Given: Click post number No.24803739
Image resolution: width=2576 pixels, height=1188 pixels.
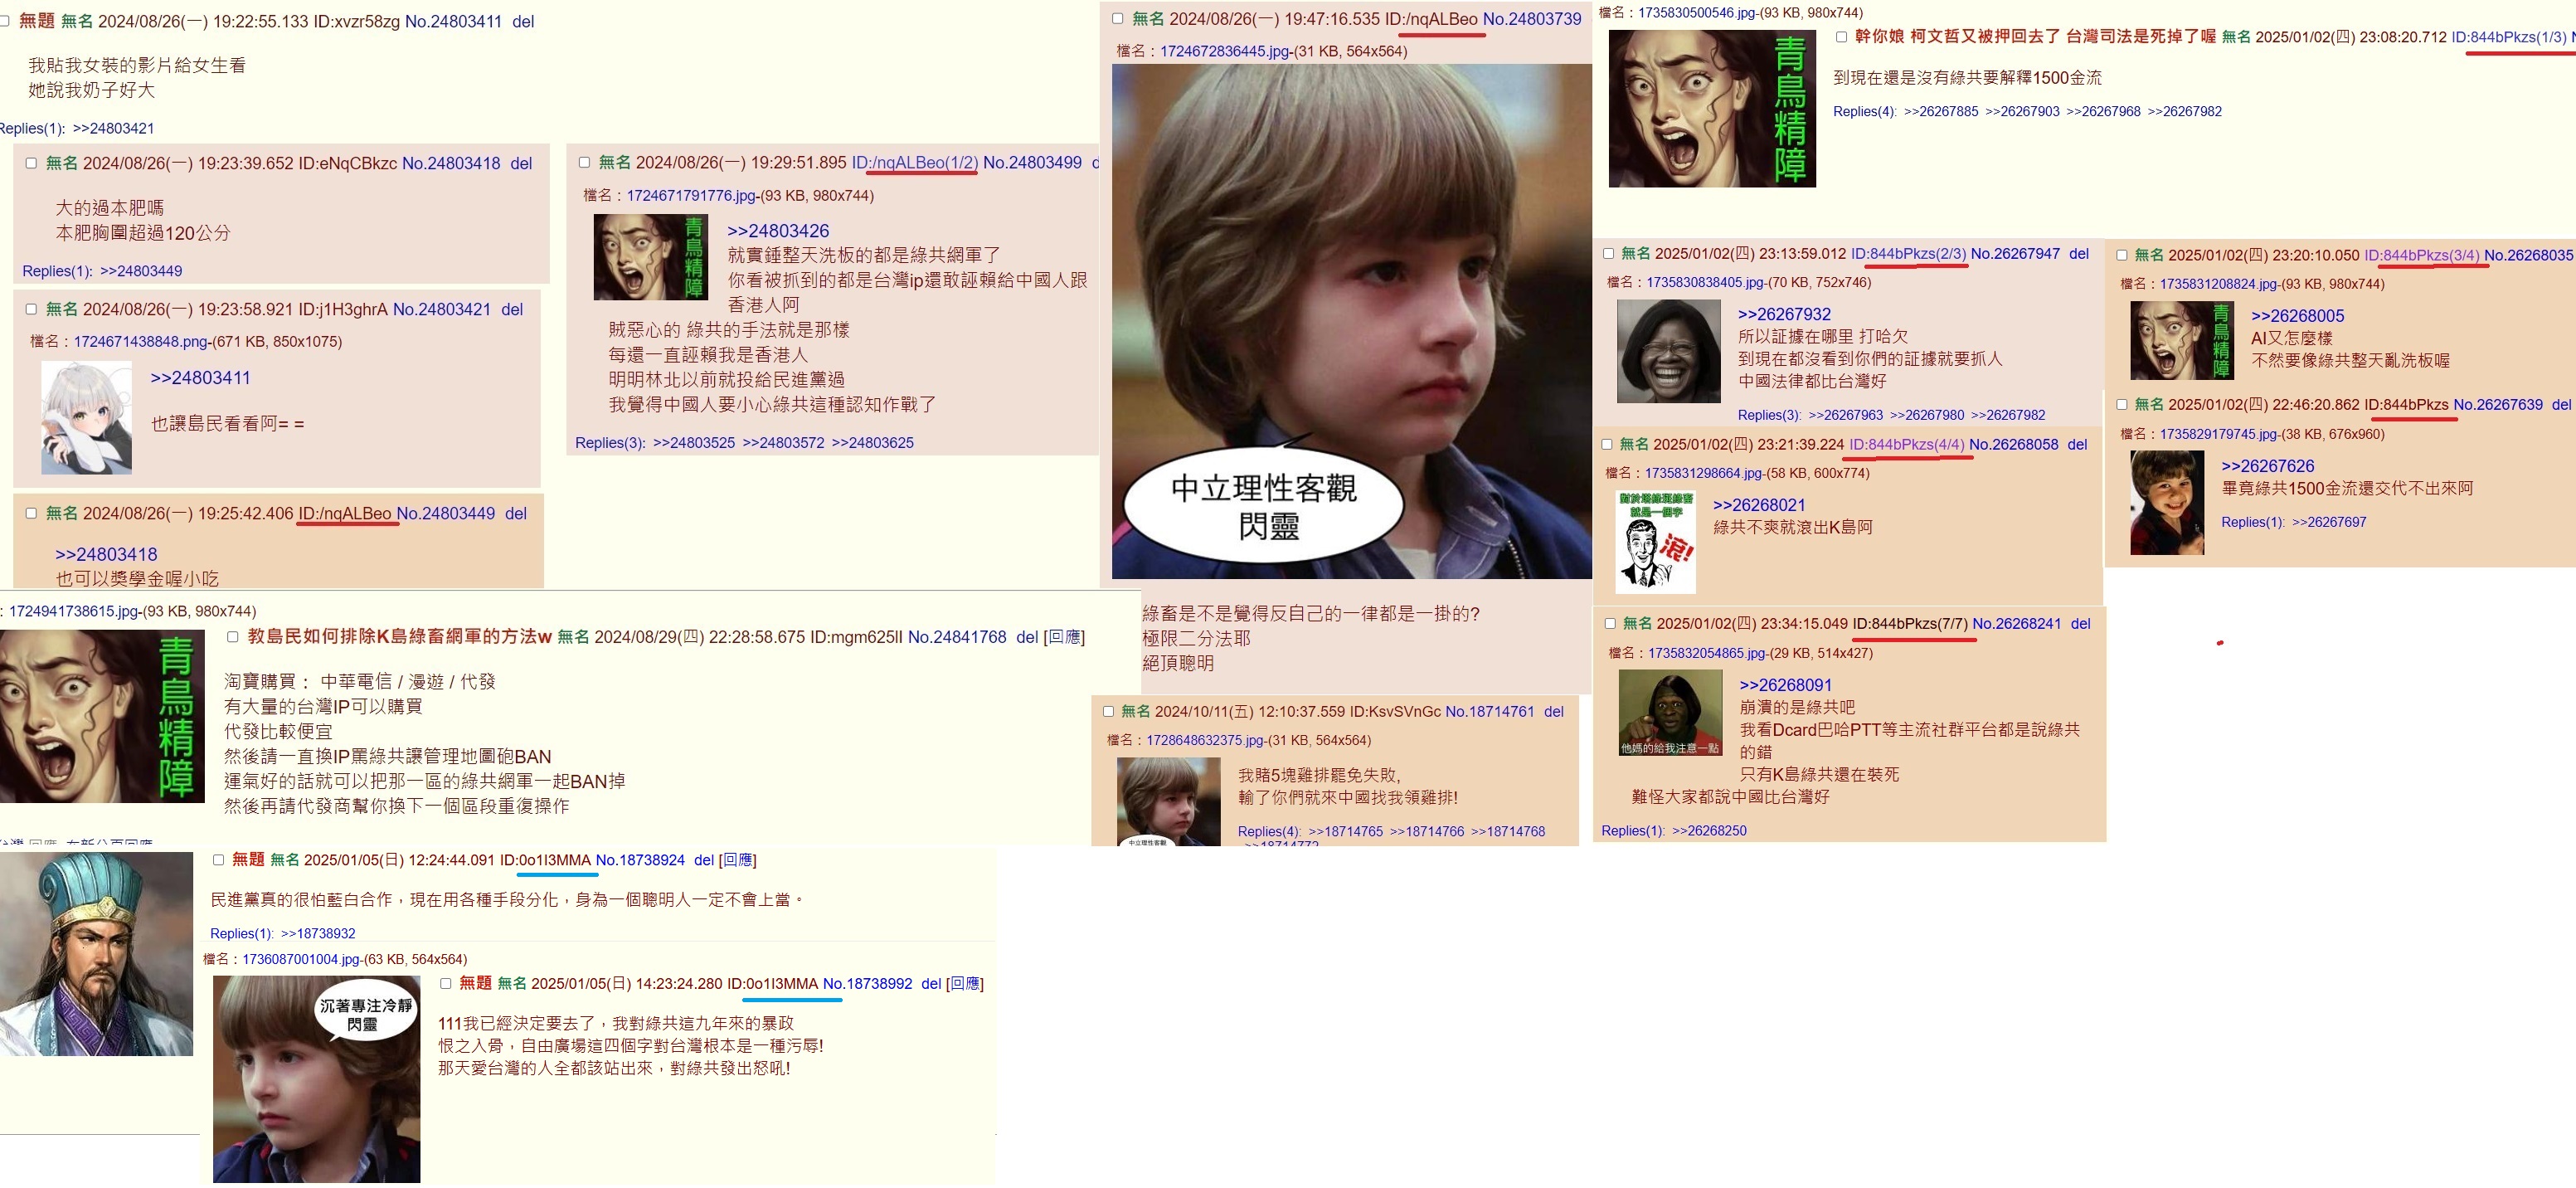Looking at the screenshot, I should (x=1532, y=19).
